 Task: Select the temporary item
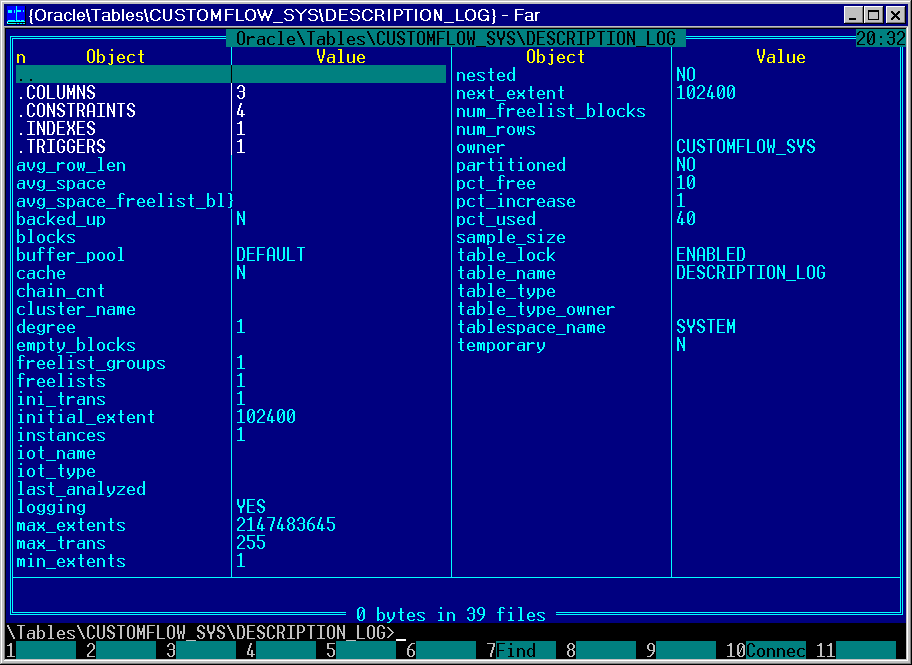click(501, 345)
